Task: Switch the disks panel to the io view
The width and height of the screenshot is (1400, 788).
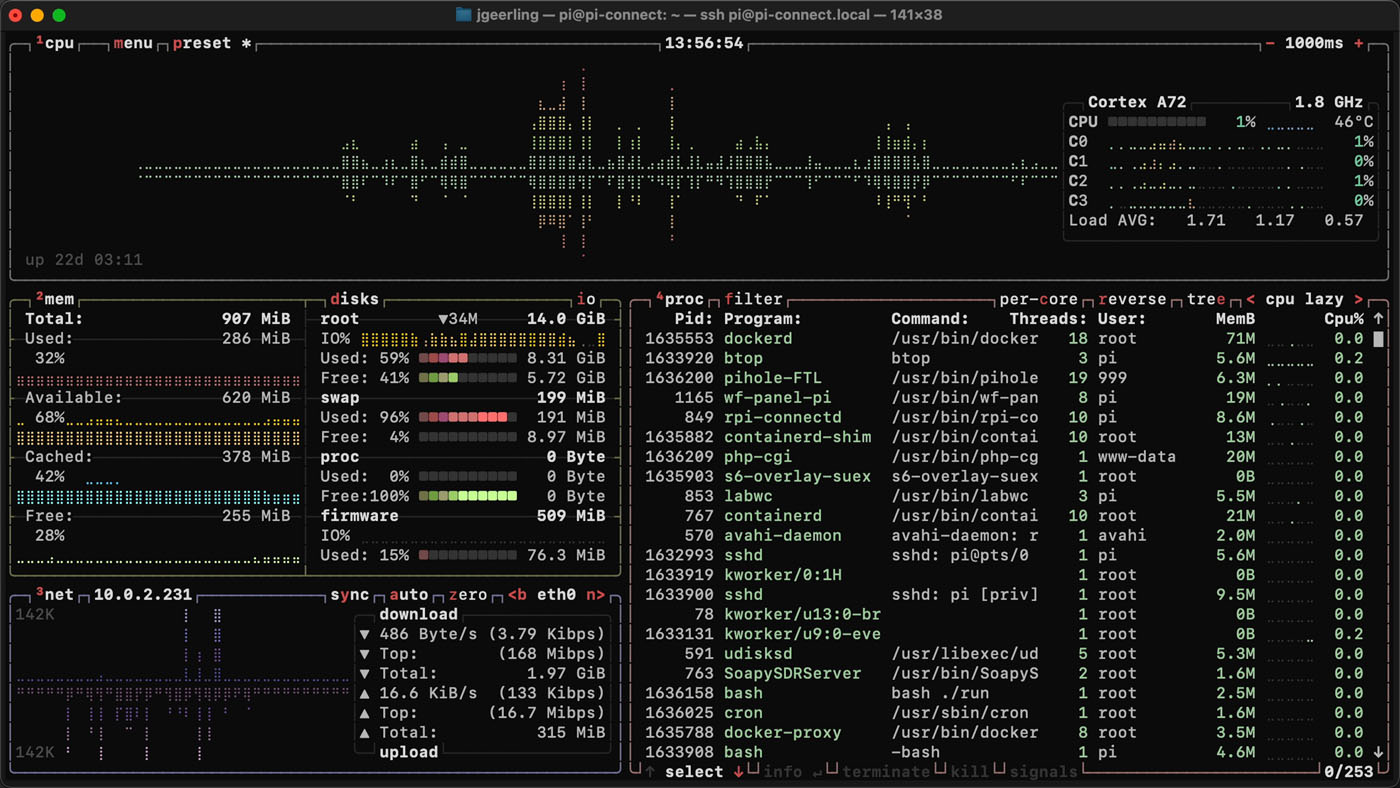Action: tap(586, 298)
